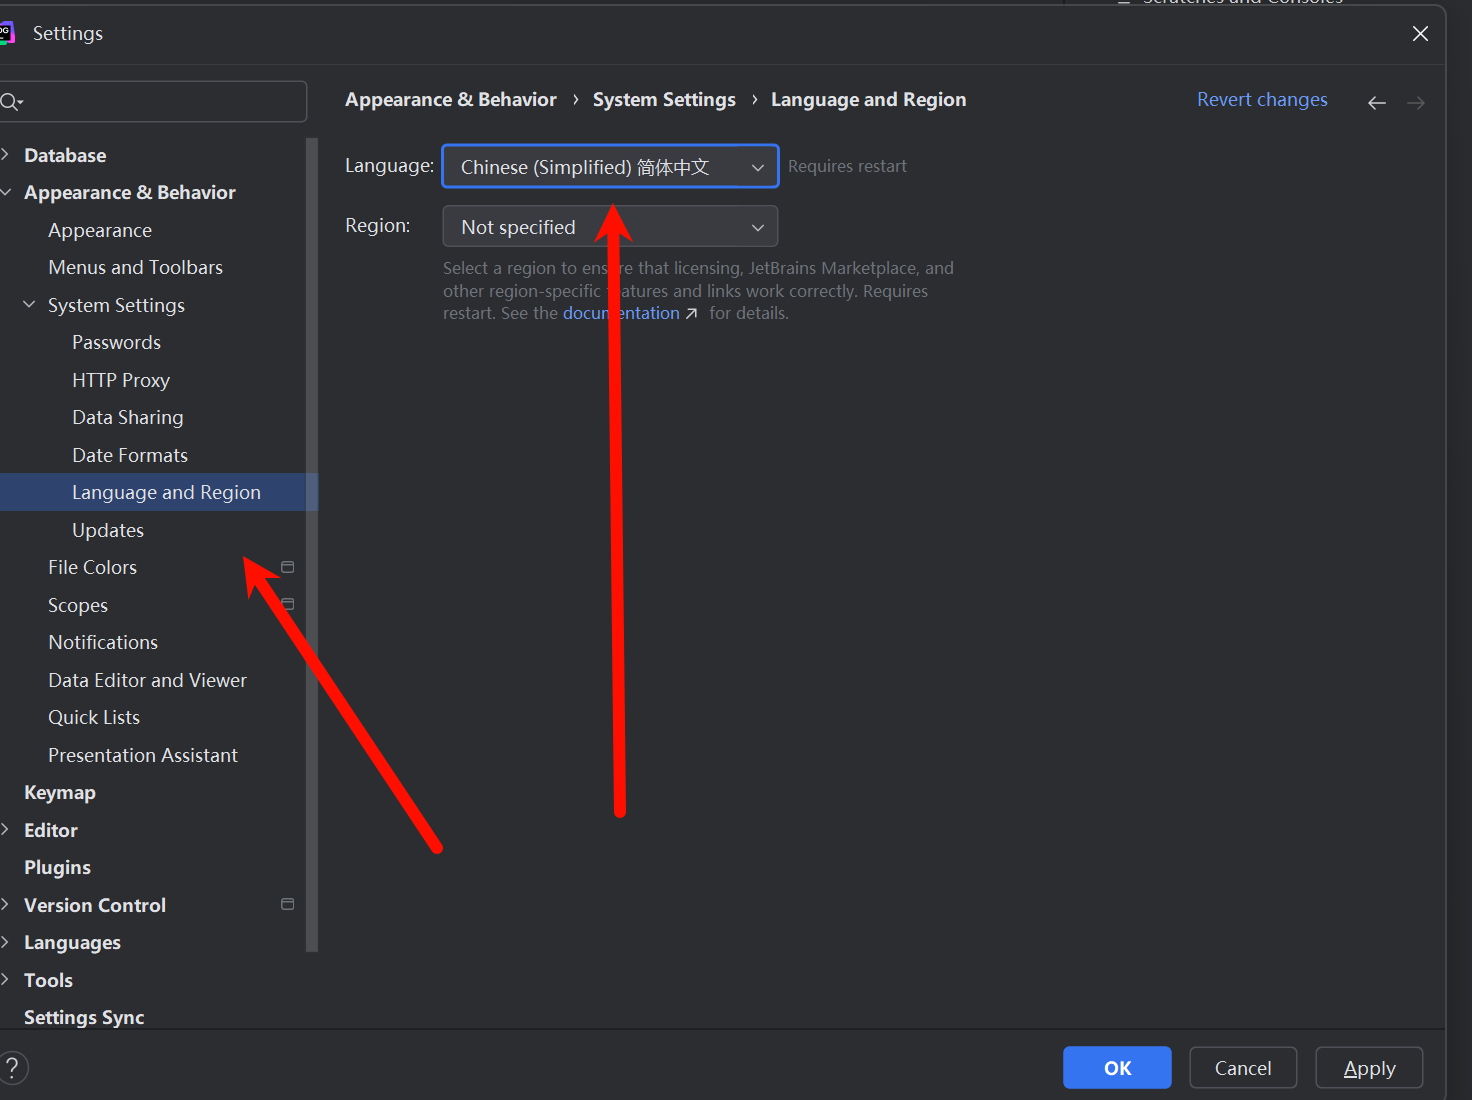Click Revert changes link
Viewport: 1472px width, 1100px height.
[1262, 99]
